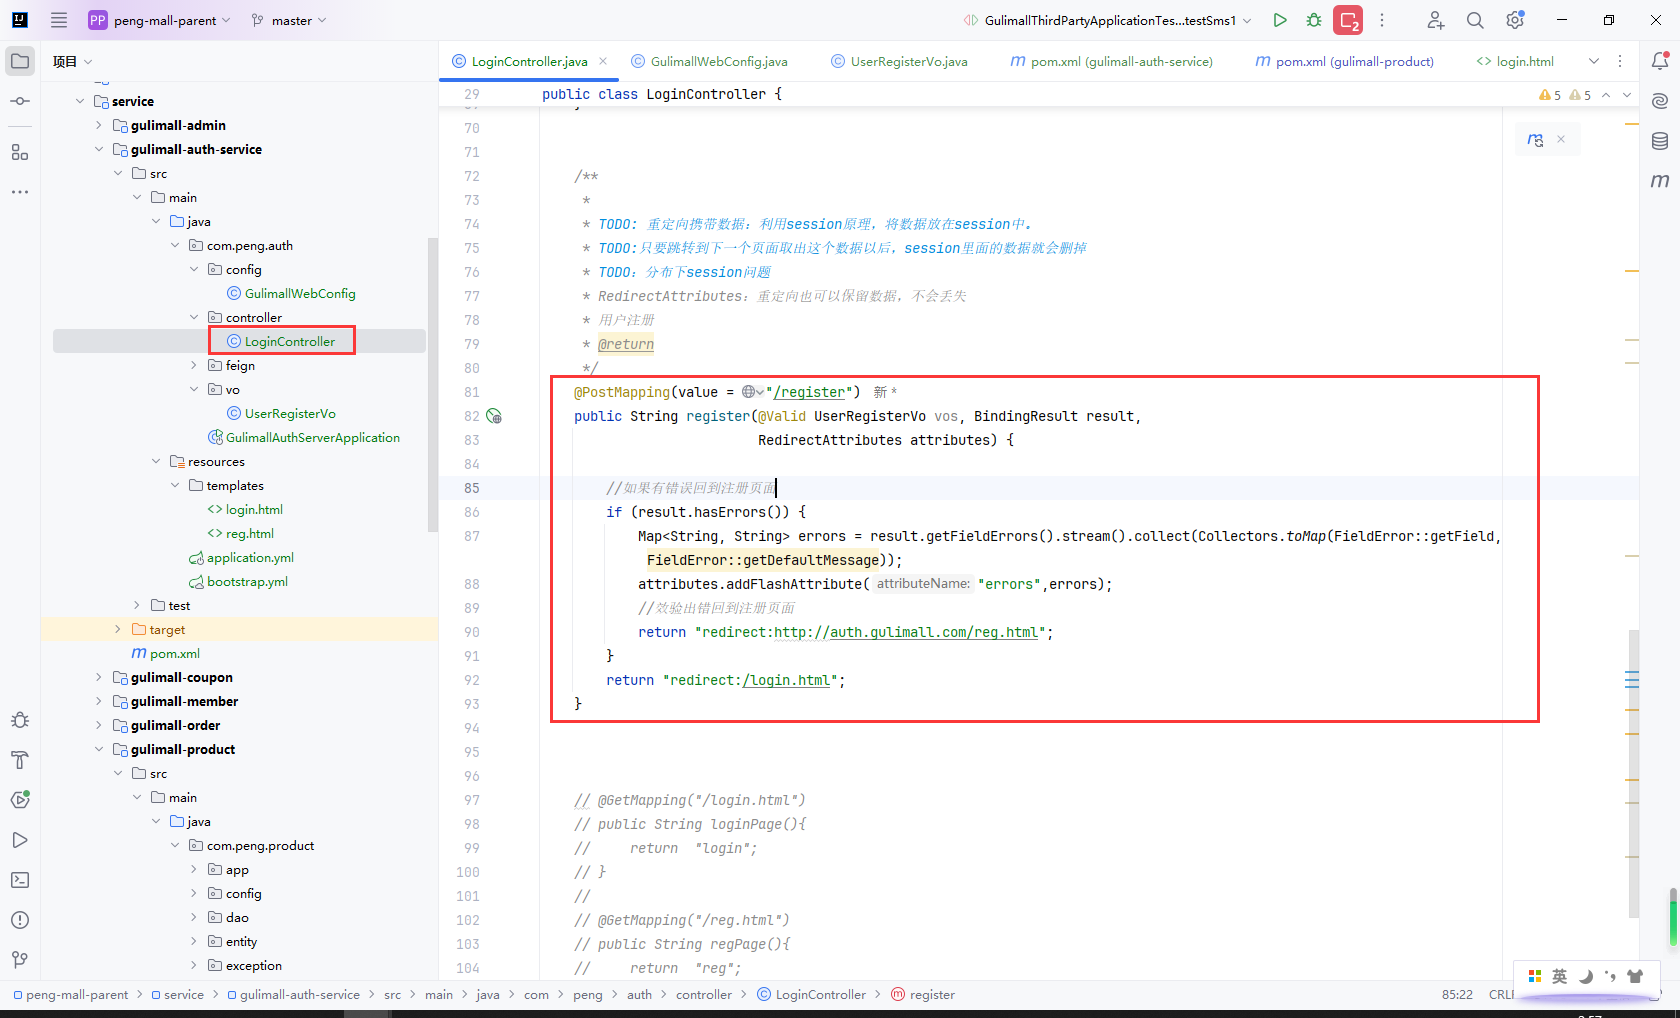The image size is (1680, 1018).
Task: Open Notifications bell on right sidebar
Action: click(x=1660, y=61)
